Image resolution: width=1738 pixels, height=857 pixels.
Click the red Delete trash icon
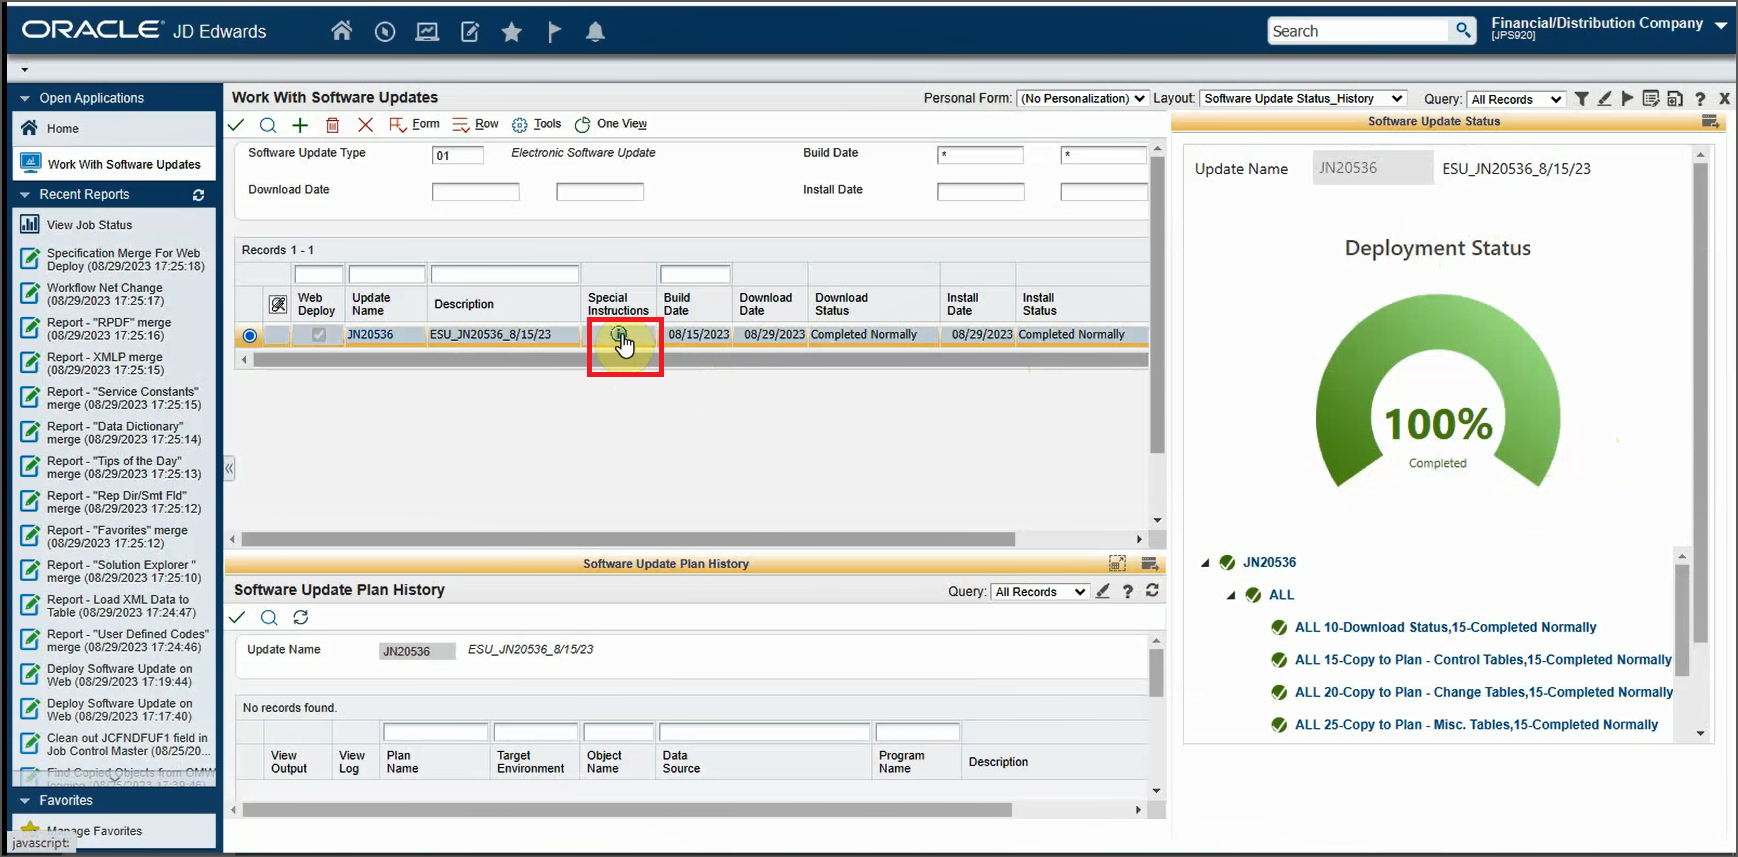point(333,125)
